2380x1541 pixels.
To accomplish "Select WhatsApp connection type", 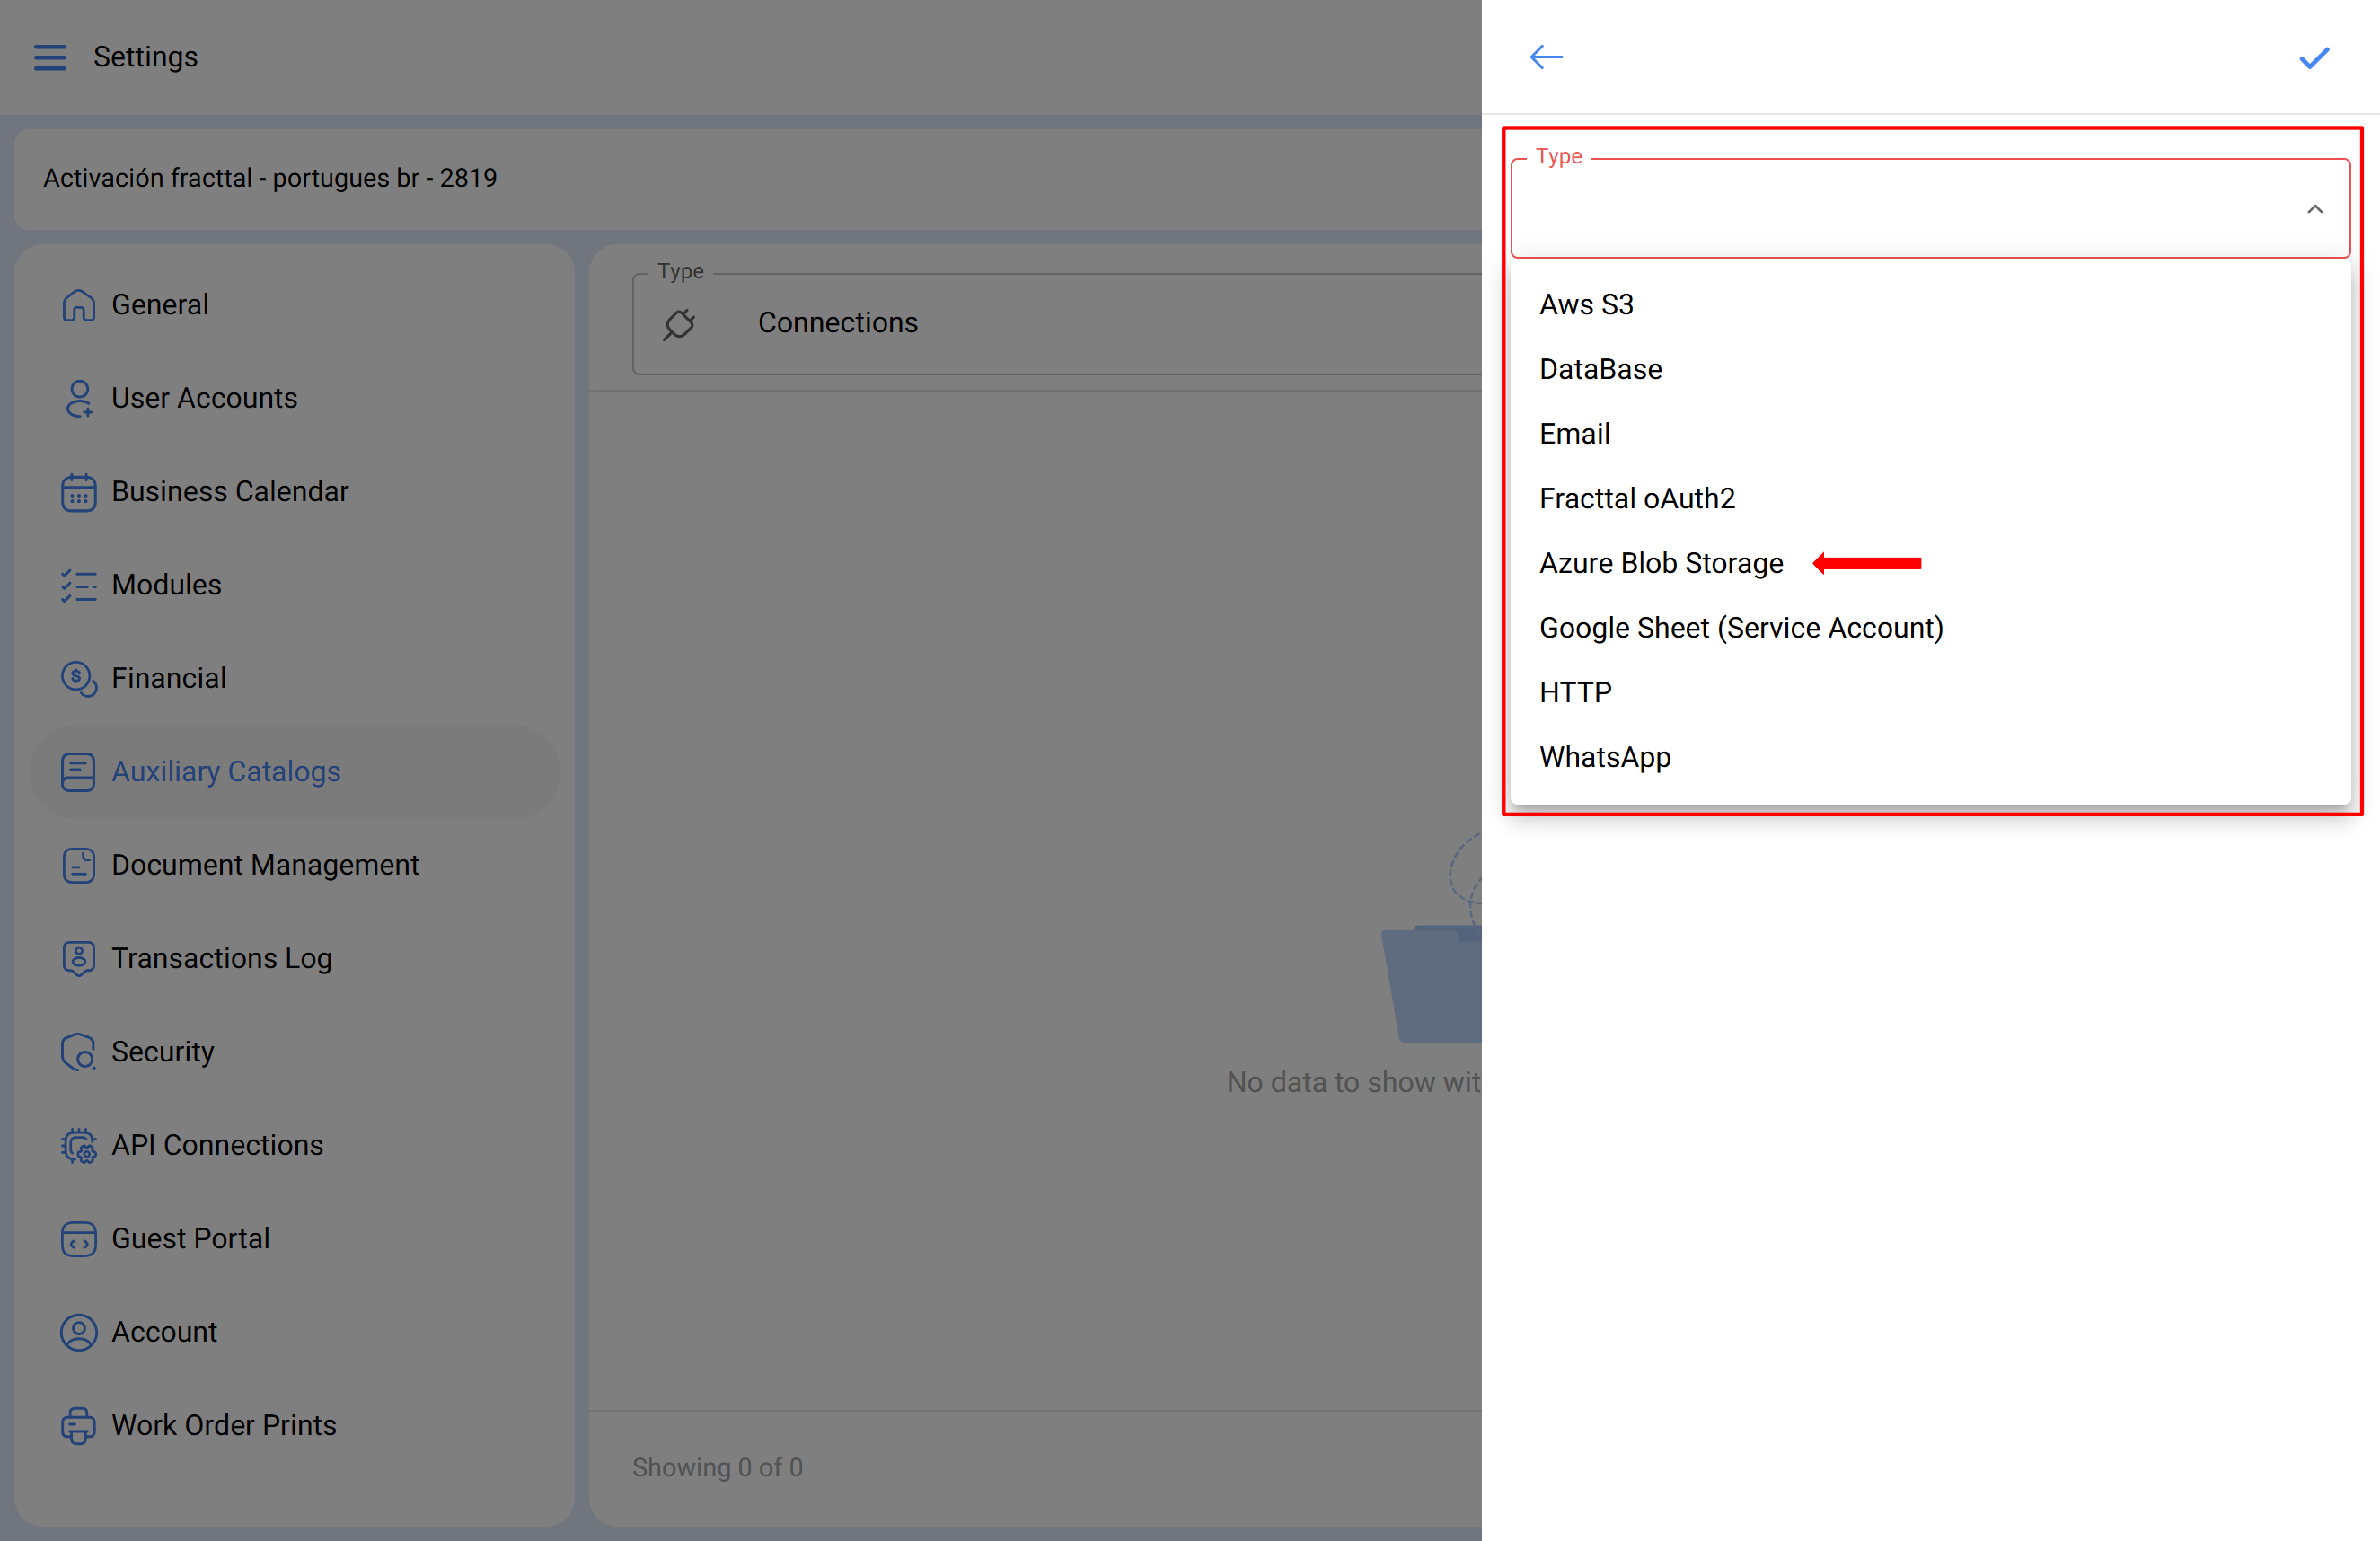I will click(x=1604, y=757).
